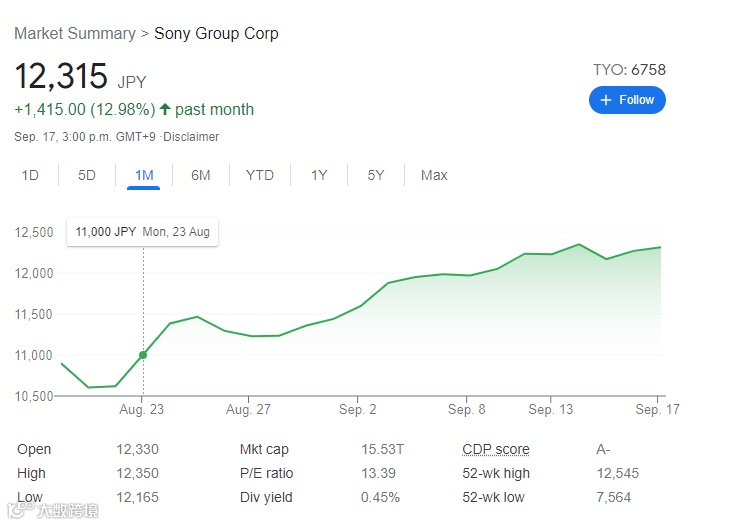Show the 6M chart range
The width and height of the screenshot is (746, 525).
click(201, 176)
